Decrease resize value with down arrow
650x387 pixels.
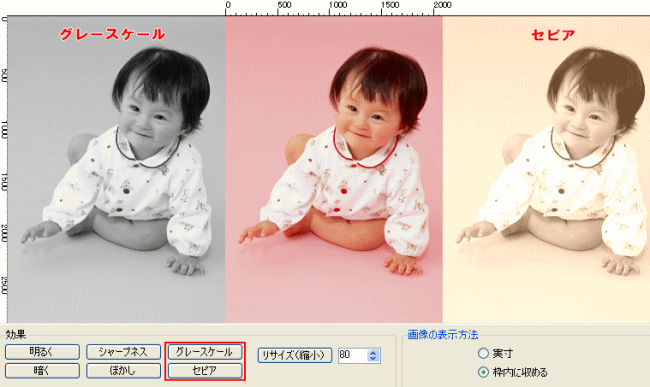coord(373,358)
